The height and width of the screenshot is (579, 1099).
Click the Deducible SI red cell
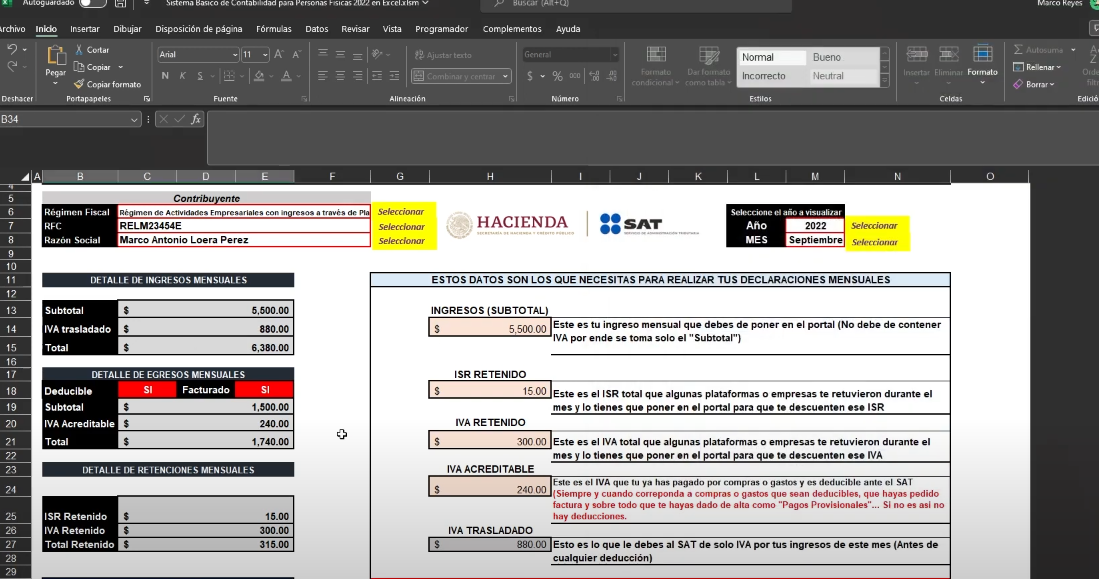point(147,390)
